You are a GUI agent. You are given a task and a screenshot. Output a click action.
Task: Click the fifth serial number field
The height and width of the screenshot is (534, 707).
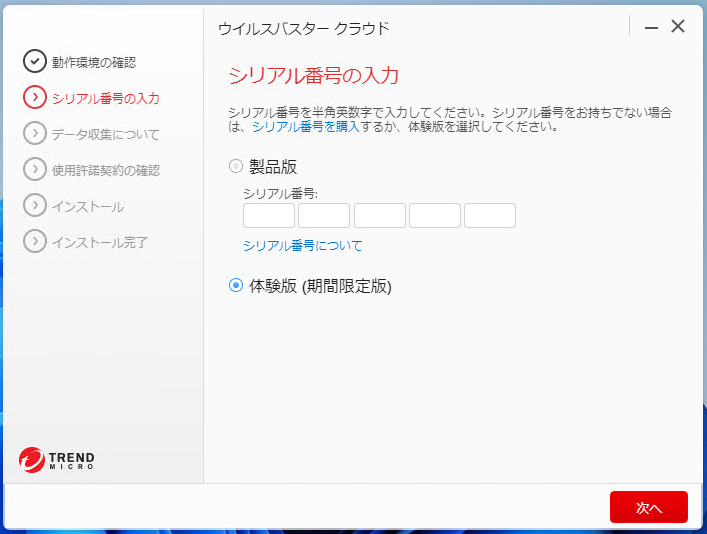490,216
